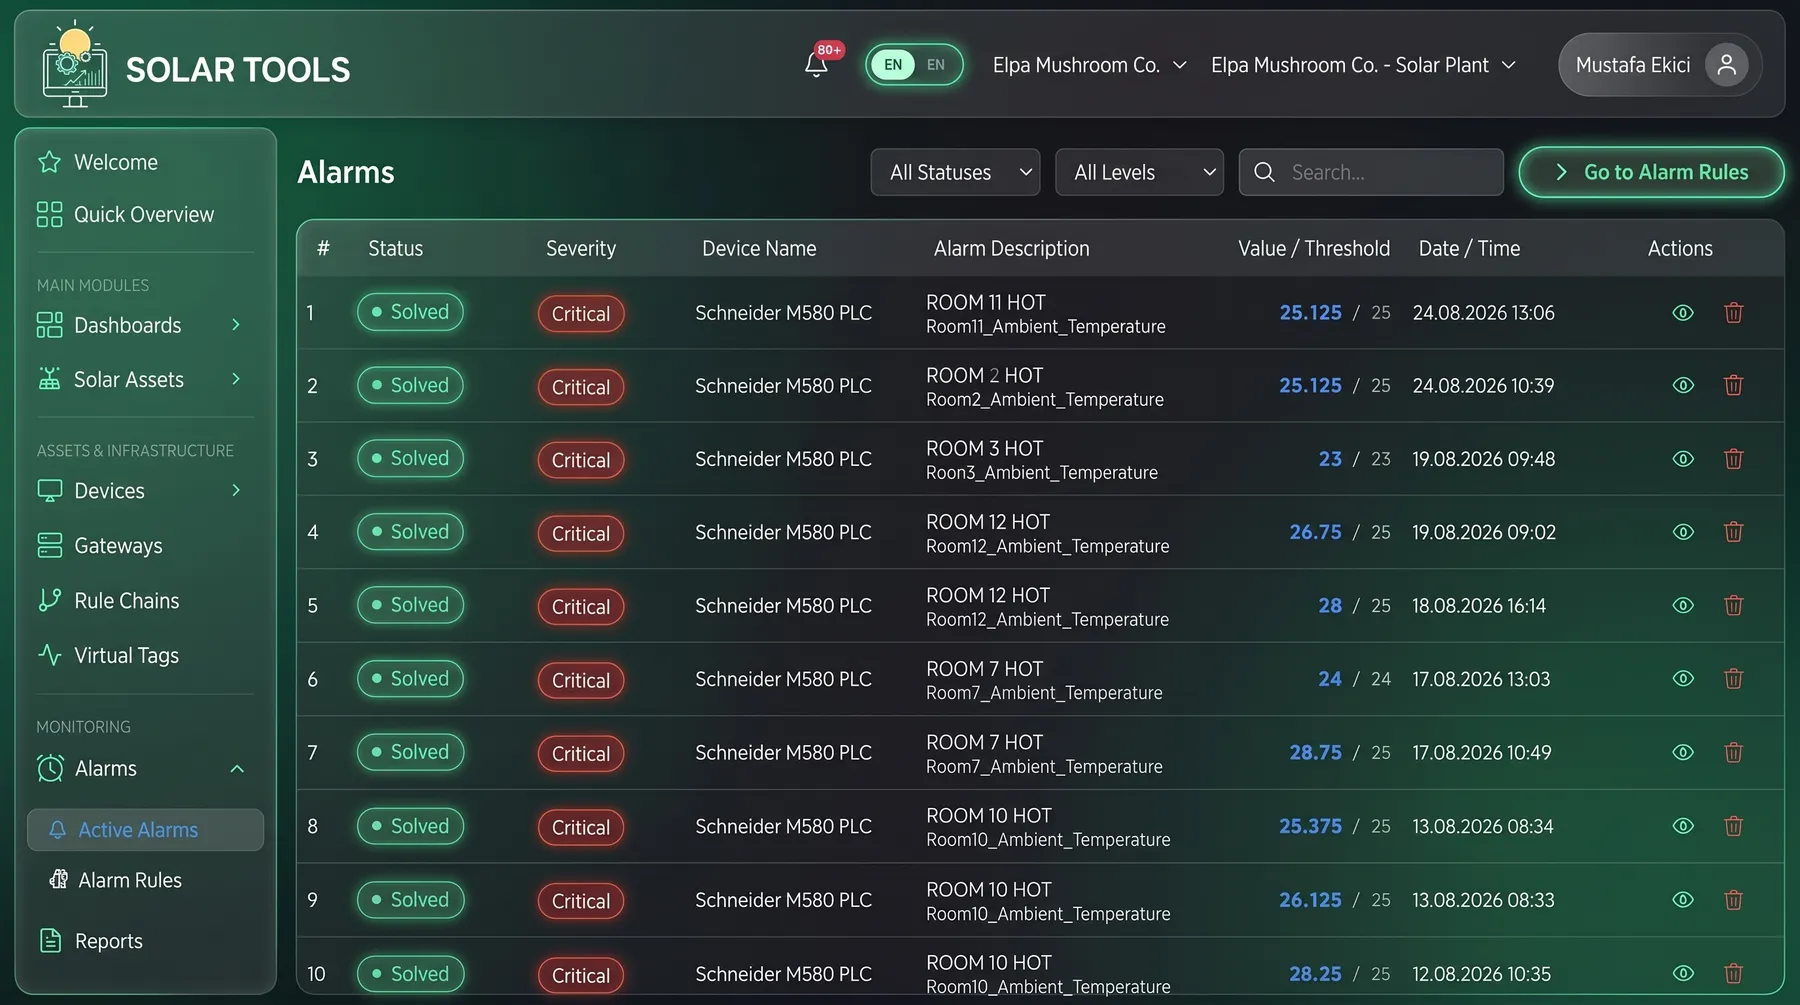Image resolution: width=1800 pixels, height=1005 pixels.
Task: Click Schneider M580 PLC in row 6
Action: 783,679
